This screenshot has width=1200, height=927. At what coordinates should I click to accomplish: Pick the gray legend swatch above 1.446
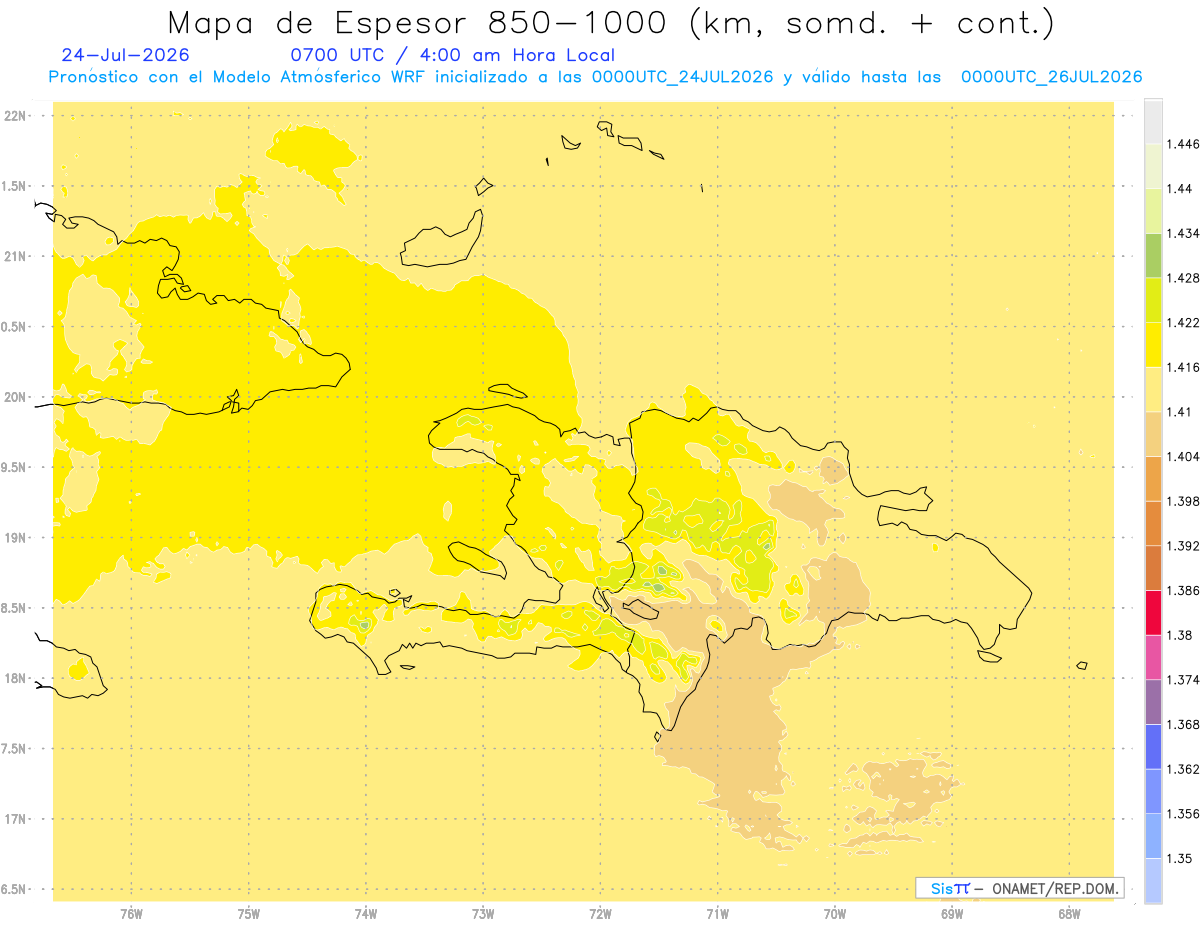pyautogui.click(x=1153, y=122)
